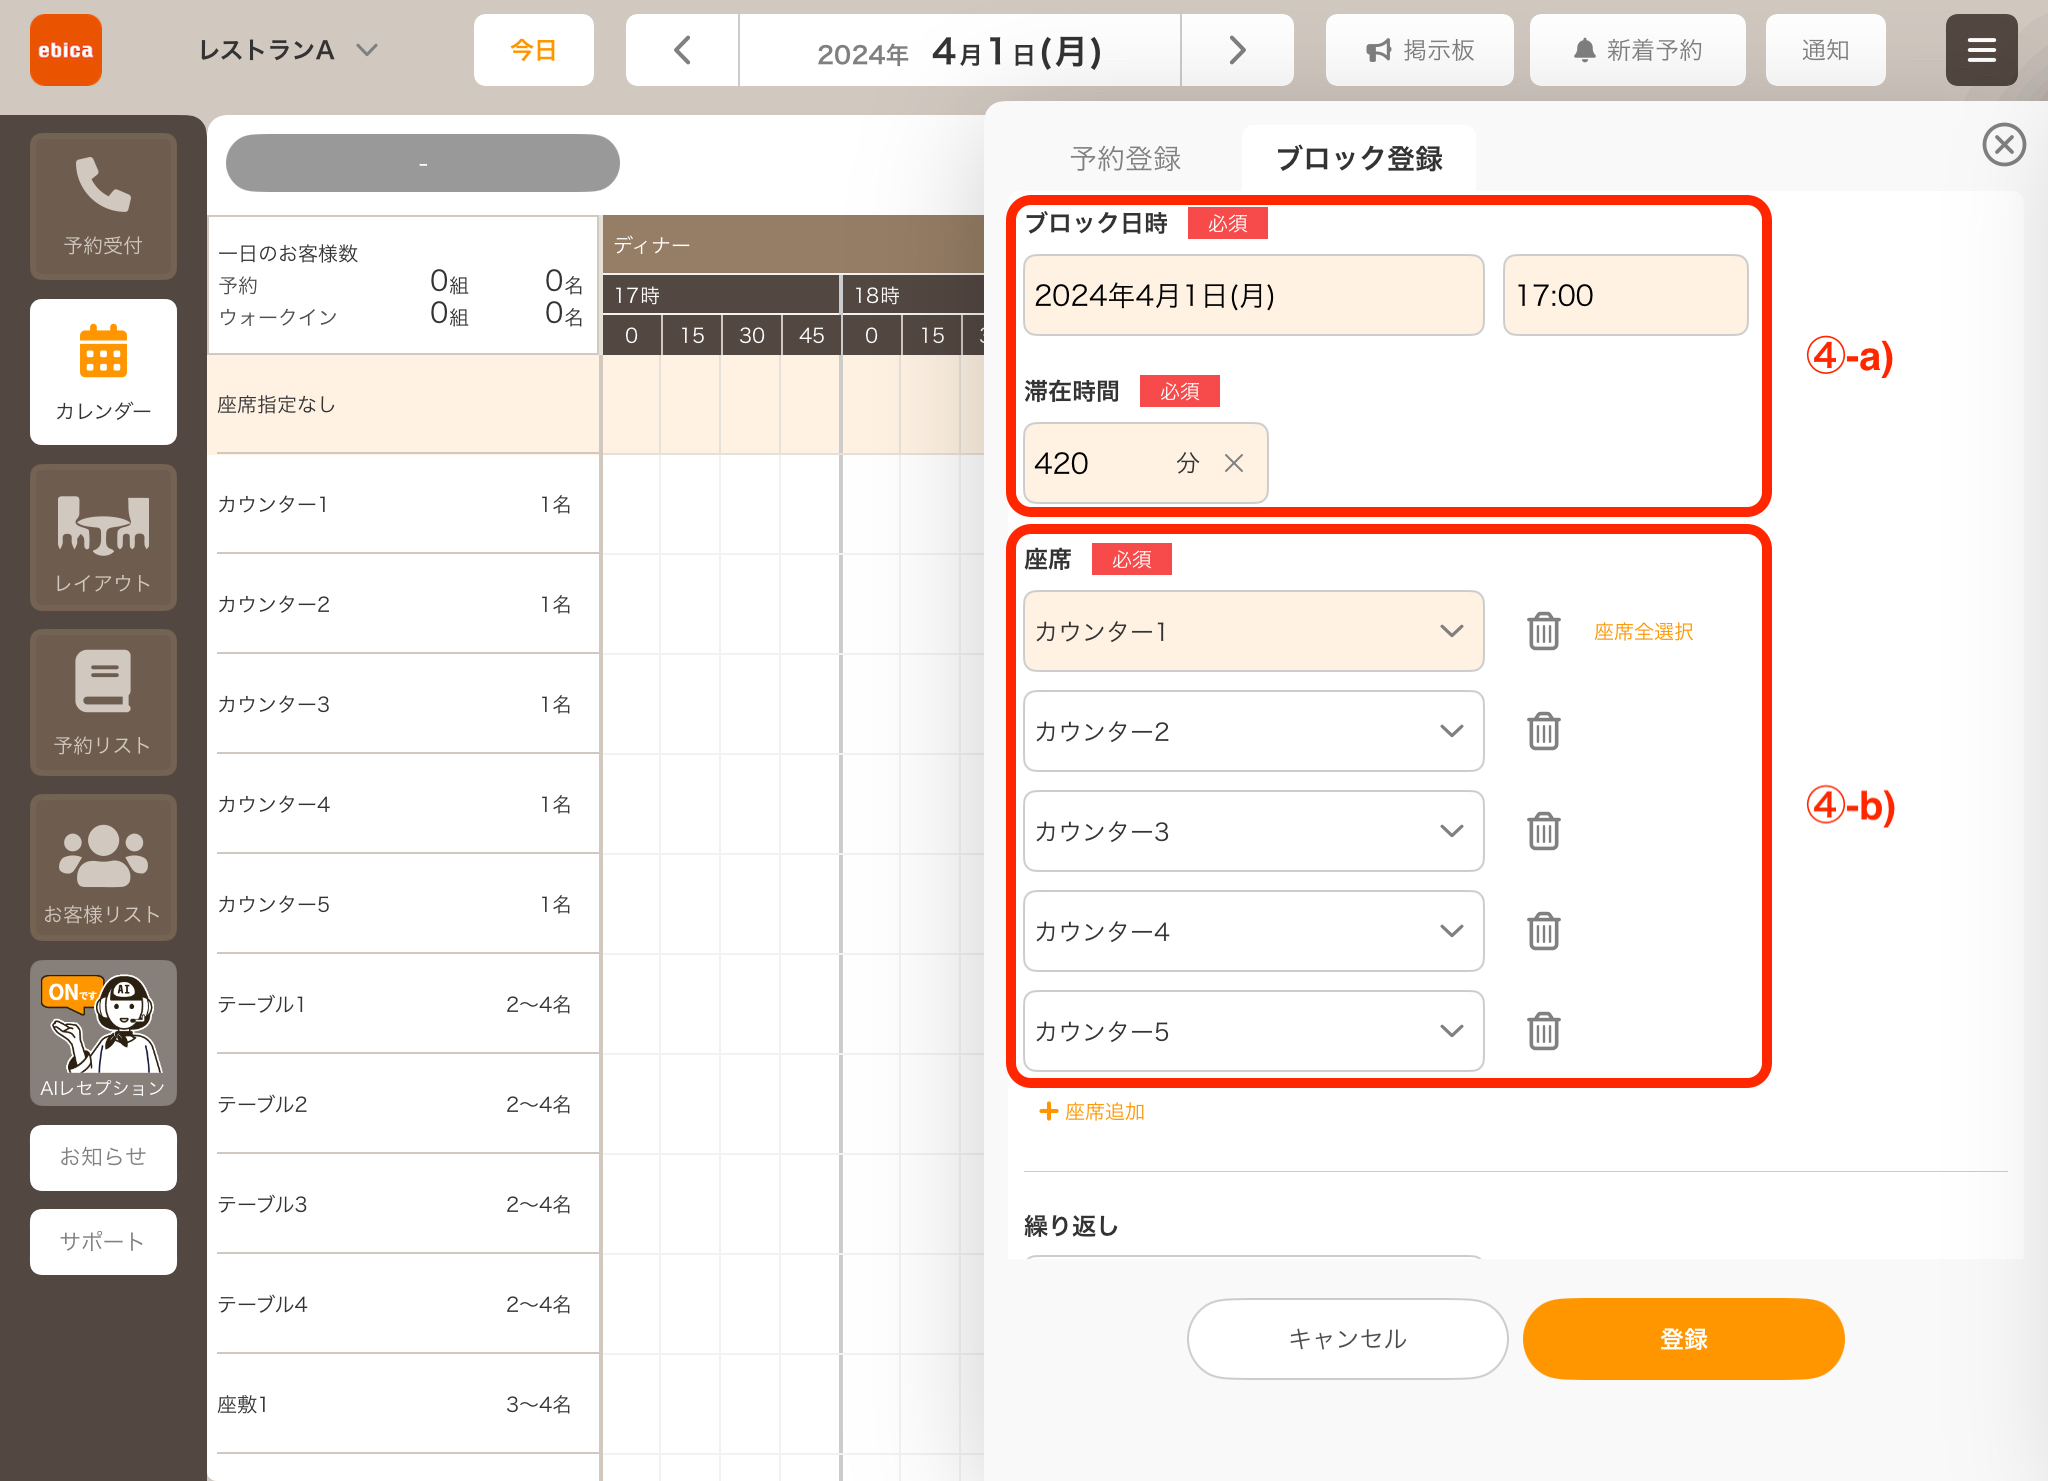Viewport: 2048px width, 1481px height.
Task: Open the 通知 notifications
Action: pyautogui.click(x=1825, y=50)
